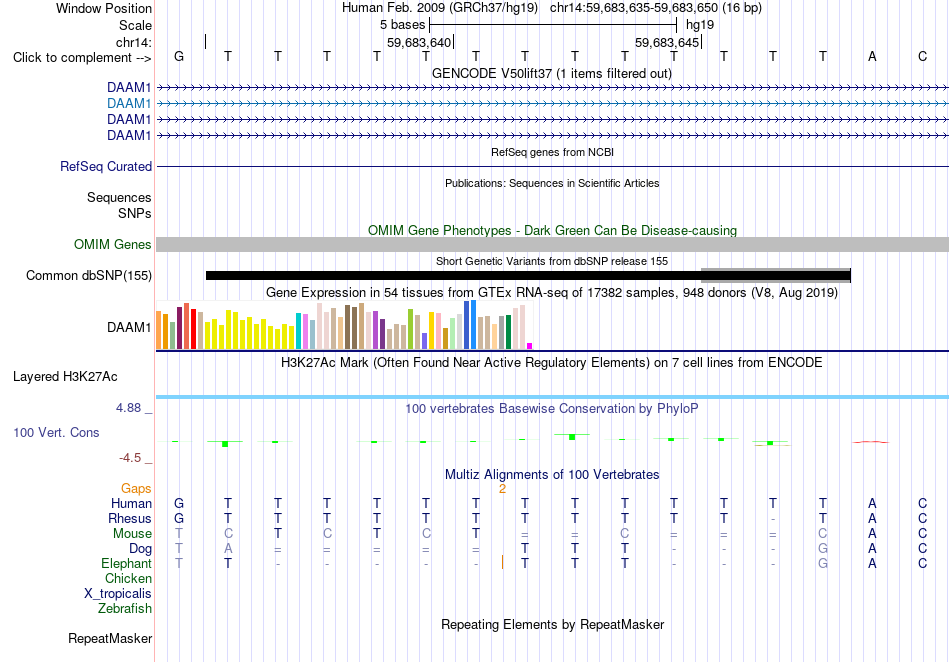Open 'OMIM Gene Phenotypes' track title
The height and width of the screenshot is (662, 950).
(552, 230)
